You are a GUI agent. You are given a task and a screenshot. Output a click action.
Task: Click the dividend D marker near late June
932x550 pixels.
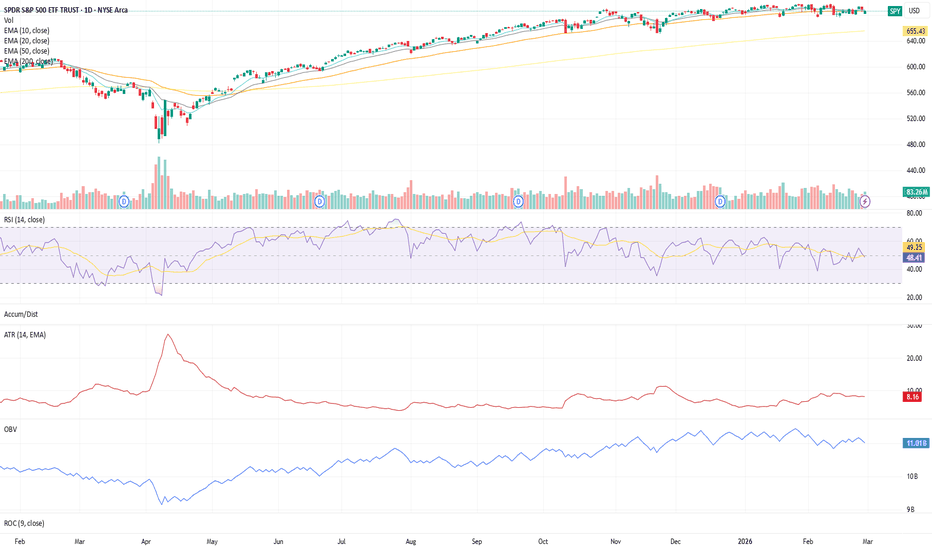click(320, 202)
